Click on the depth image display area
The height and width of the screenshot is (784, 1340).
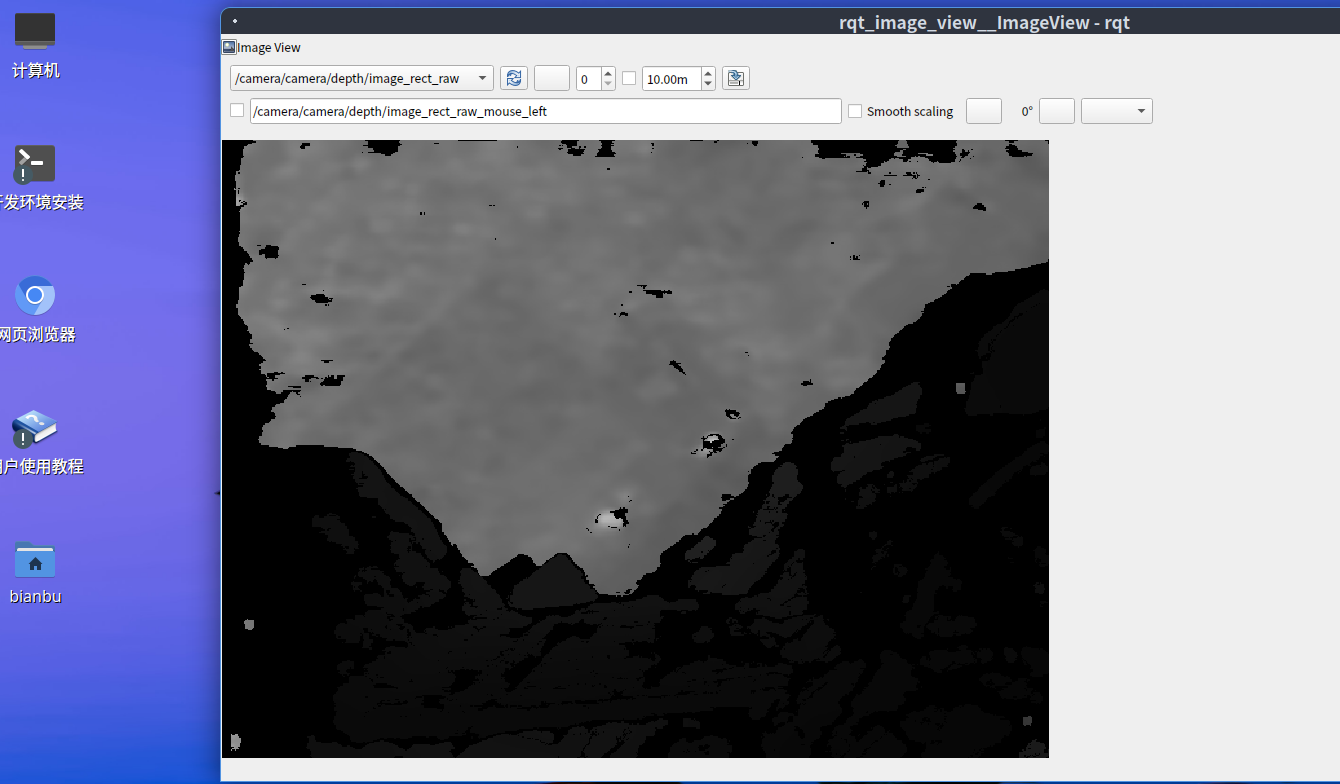coord(635,448)
